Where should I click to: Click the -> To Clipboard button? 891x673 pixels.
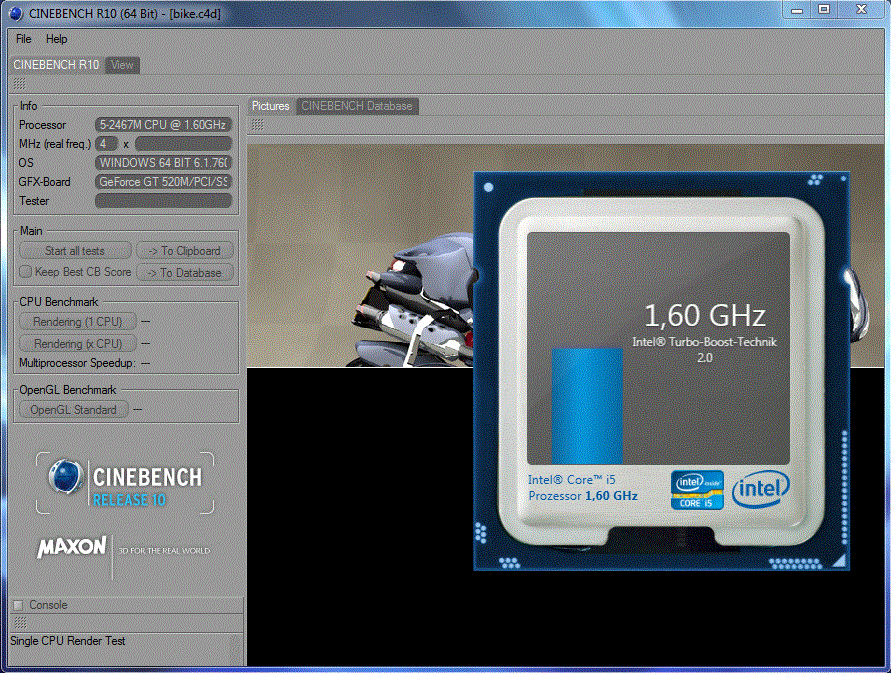185,251
